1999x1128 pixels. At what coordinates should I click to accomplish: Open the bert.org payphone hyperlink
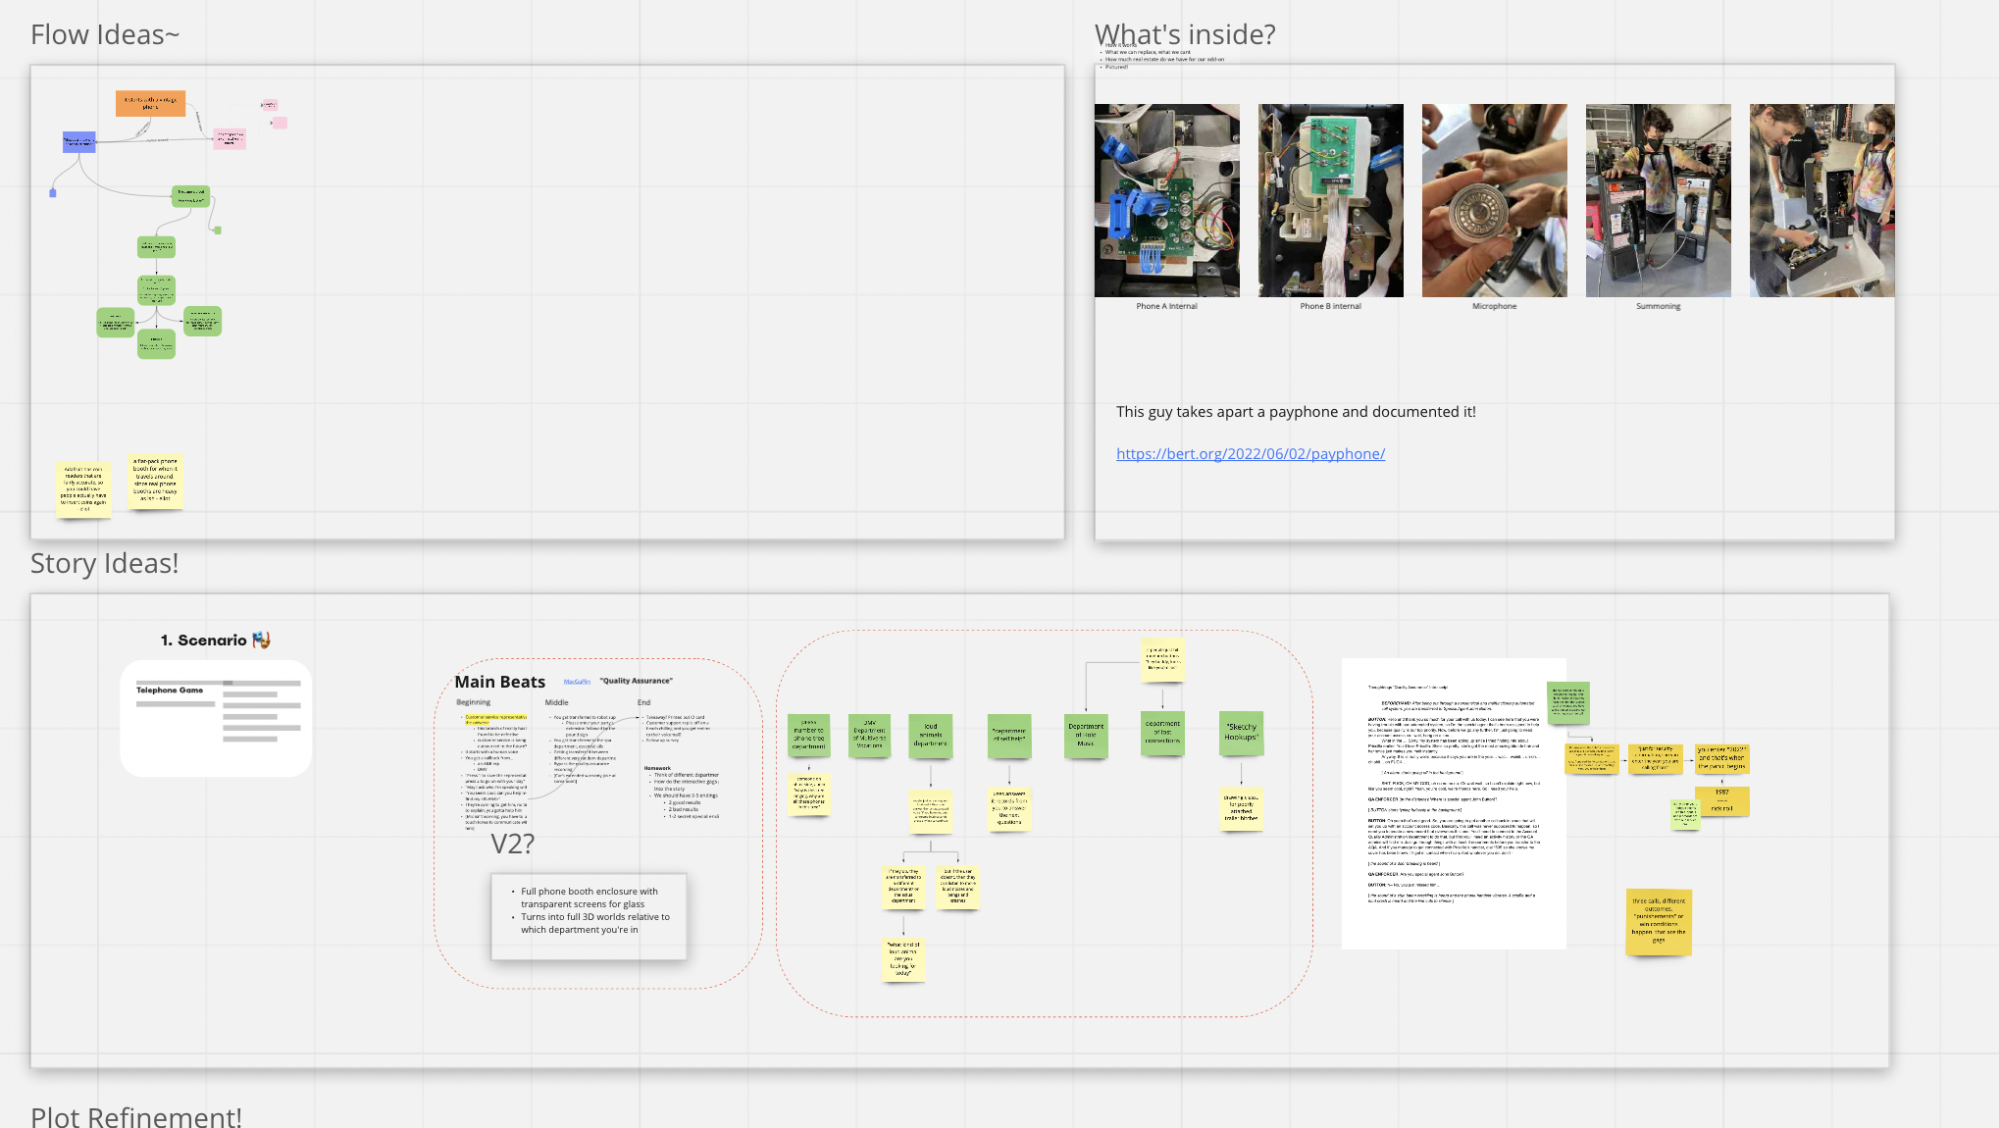(x=1250, y=454)
